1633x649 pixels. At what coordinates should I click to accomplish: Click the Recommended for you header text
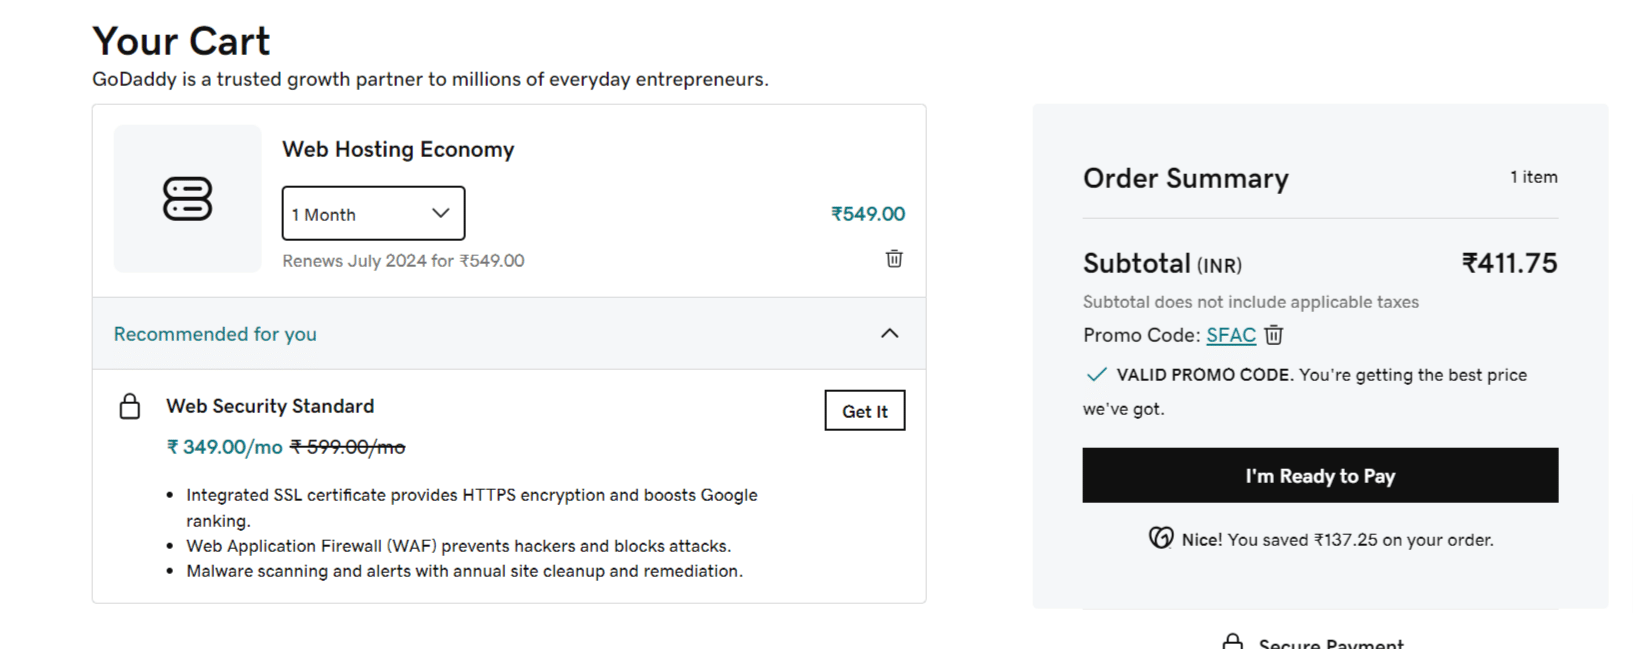[215, 334]
